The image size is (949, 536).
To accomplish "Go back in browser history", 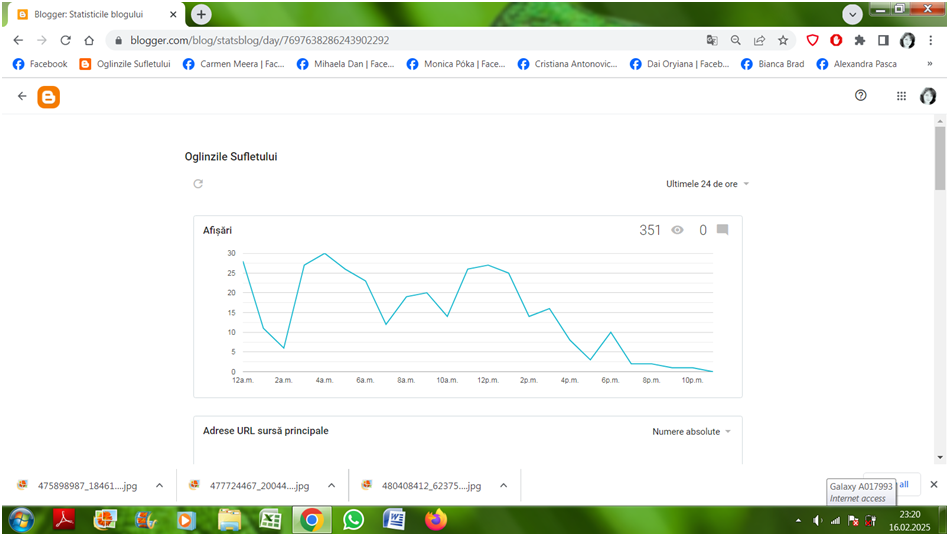I will tap(18, 41).
